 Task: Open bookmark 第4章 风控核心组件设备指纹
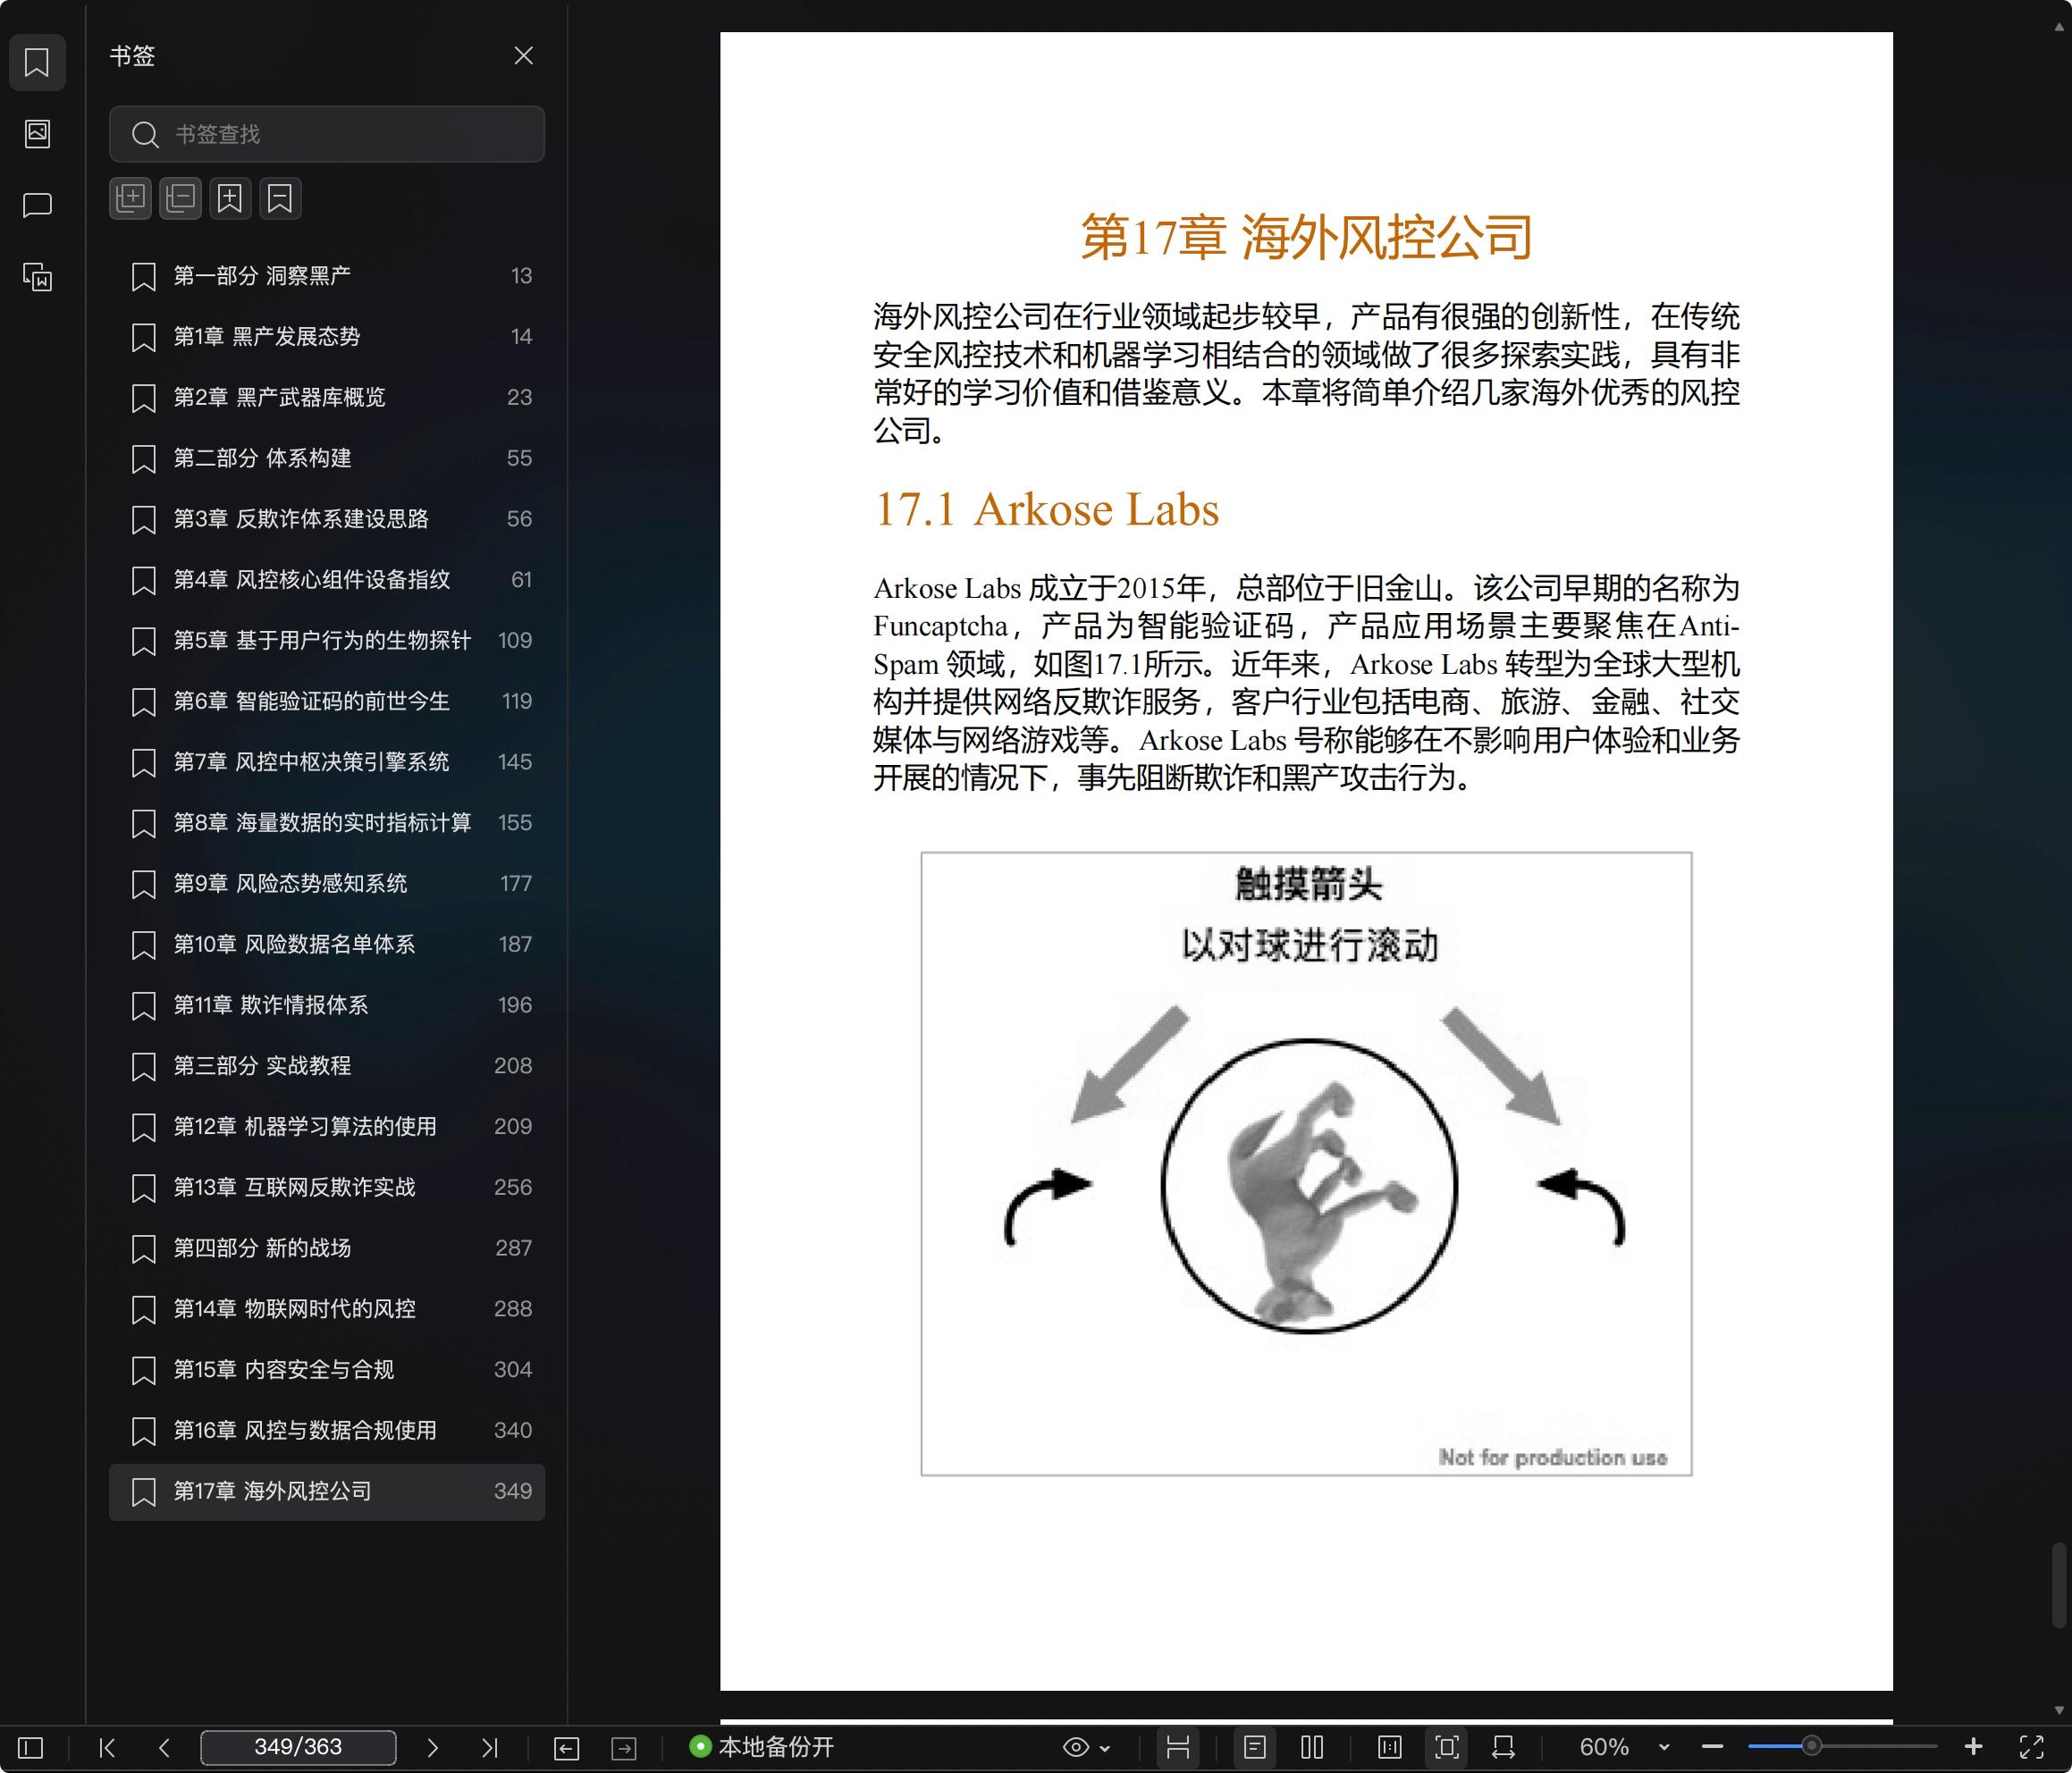tap(327, 580)
